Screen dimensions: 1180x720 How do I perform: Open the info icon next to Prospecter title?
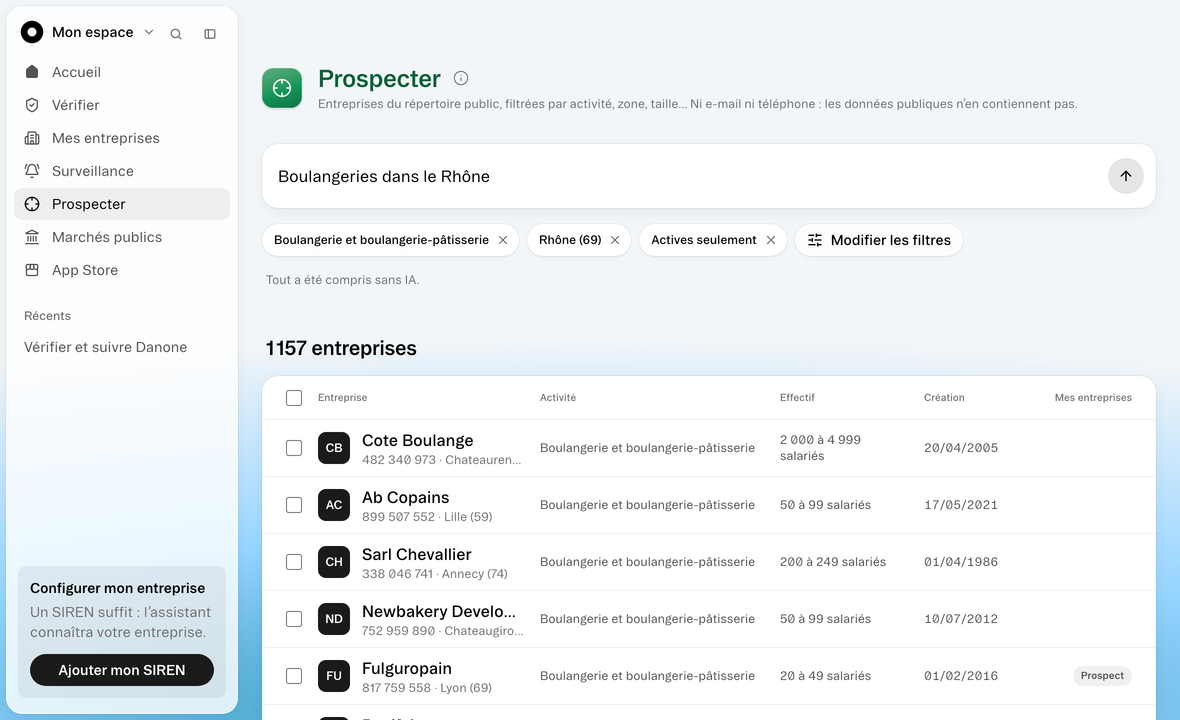(461, 78)
